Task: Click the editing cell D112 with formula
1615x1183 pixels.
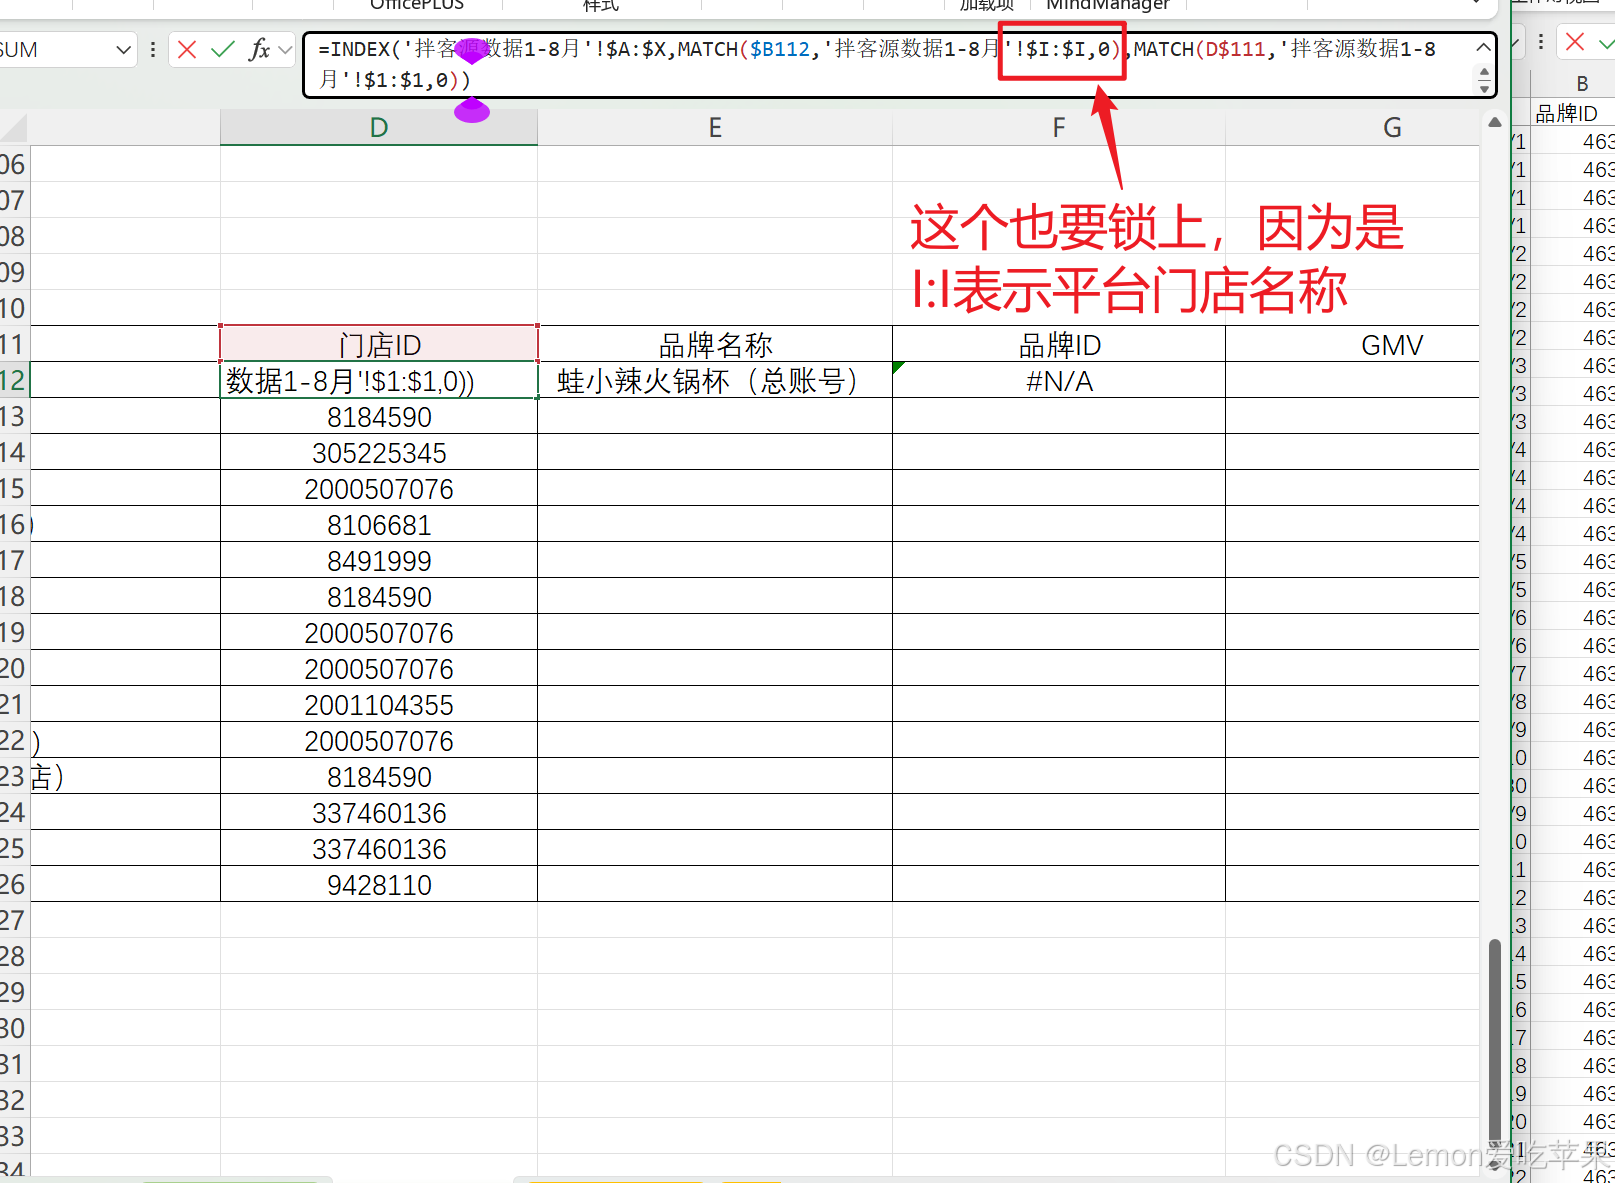Action: point(379,380)
